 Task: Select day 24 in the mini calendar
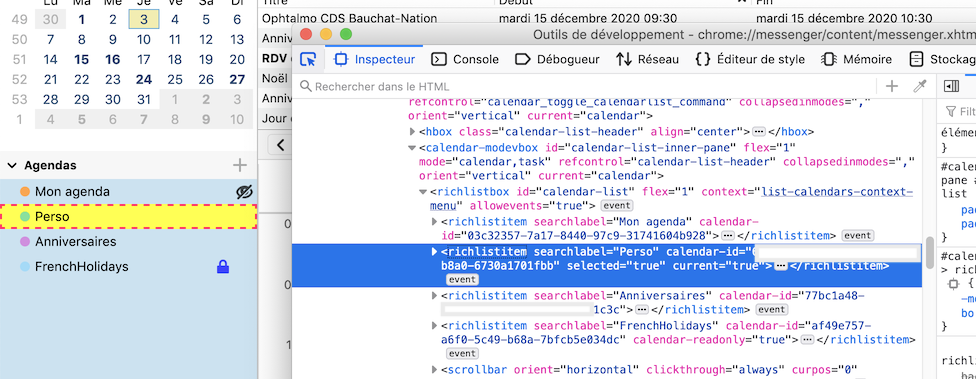tap(144, 80)
